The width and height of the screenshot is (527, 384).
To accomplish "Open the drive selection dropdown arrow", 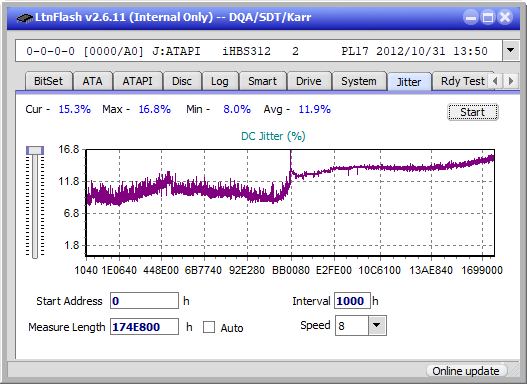I will (511, 51).
